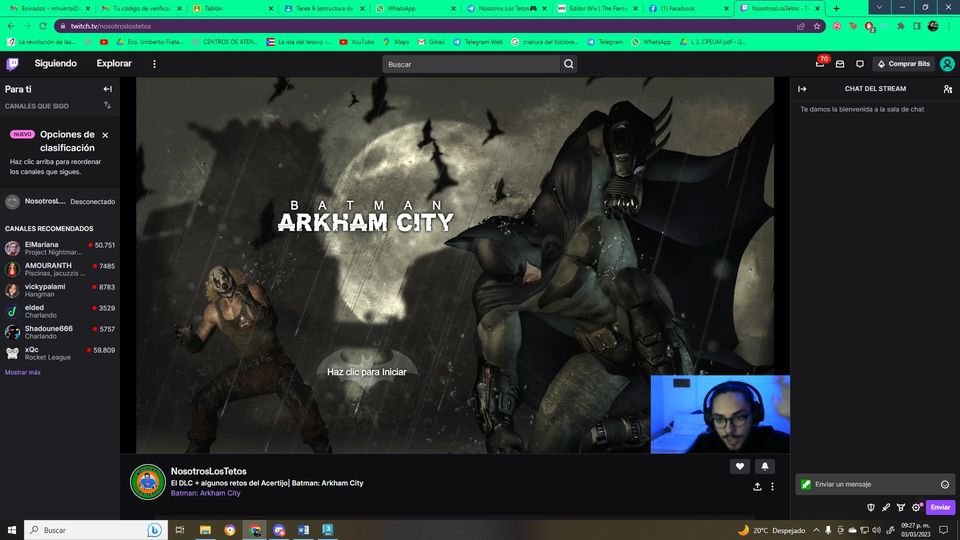Open the Gmail bookmark
The height and width of the screenshot is (540, 960).
click(432, 42)
